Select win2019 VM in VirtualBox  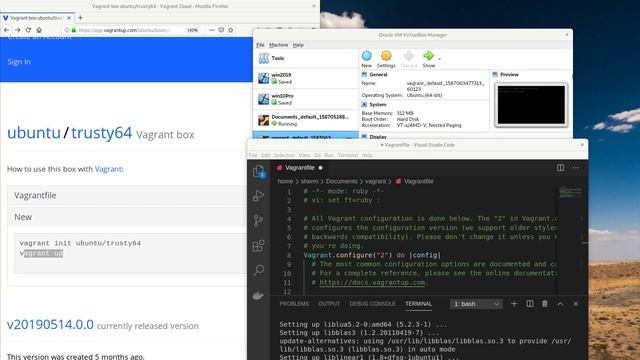click(306, 78)
